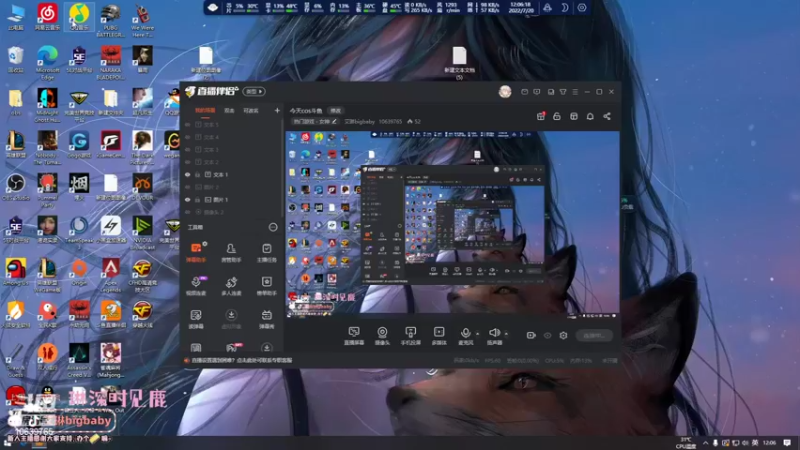
Task: Edit the 热门游戏 category selector
Action: click(315, 121)
